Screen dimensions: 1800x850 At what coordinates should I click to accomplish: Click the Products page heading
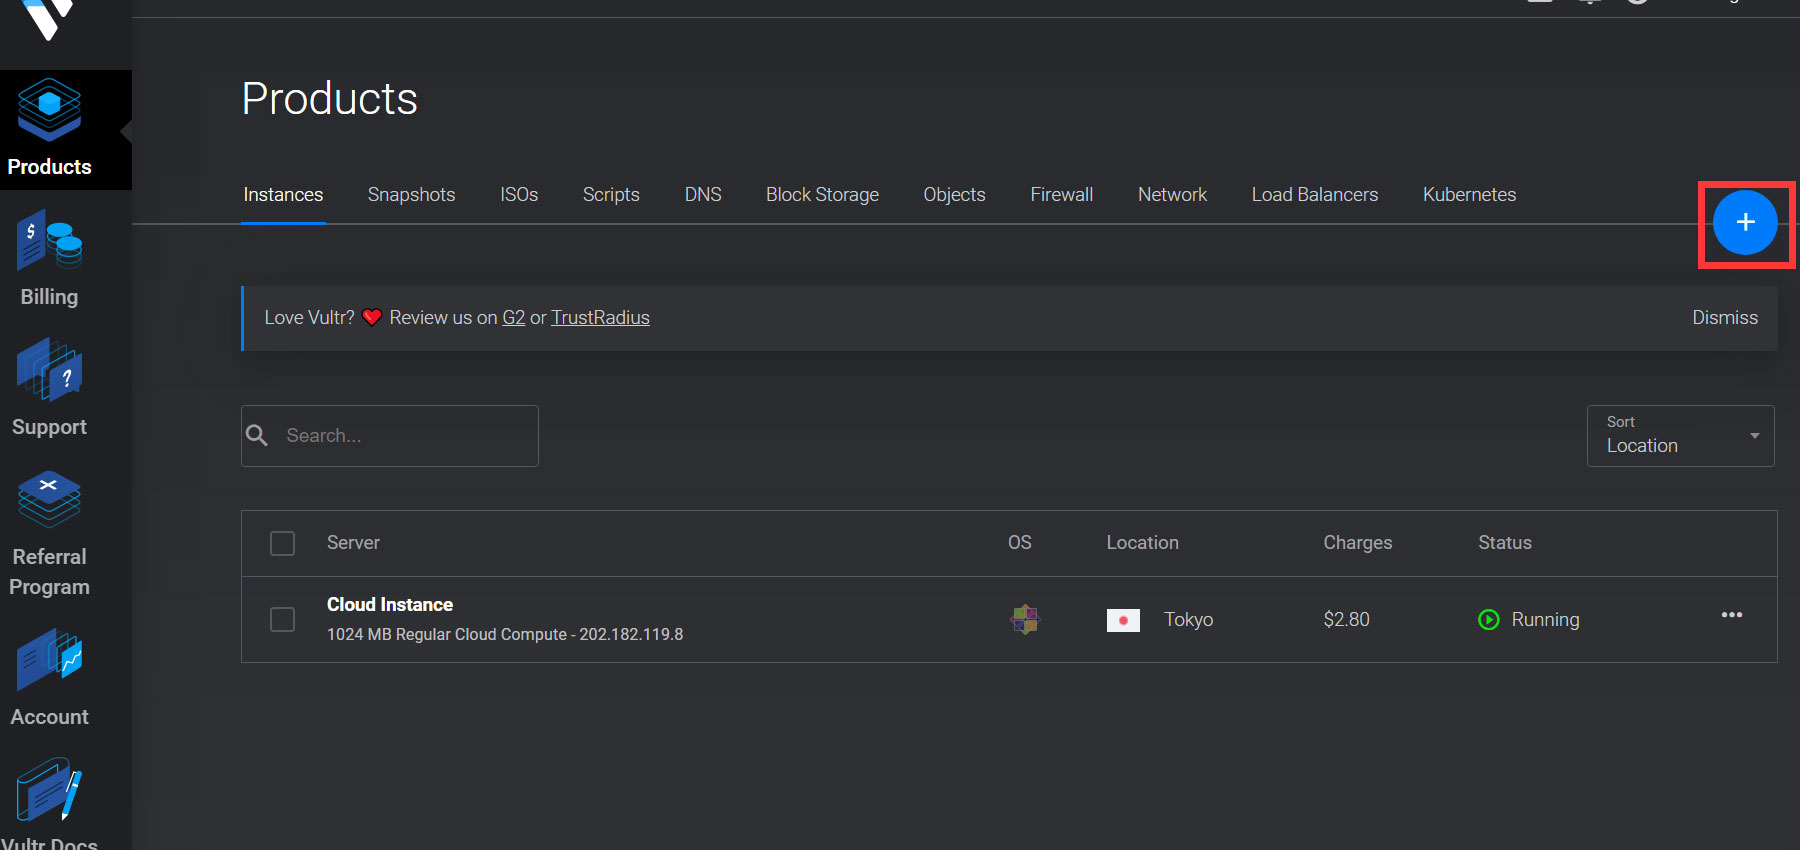pyautogui.click(x=330, y=98)
